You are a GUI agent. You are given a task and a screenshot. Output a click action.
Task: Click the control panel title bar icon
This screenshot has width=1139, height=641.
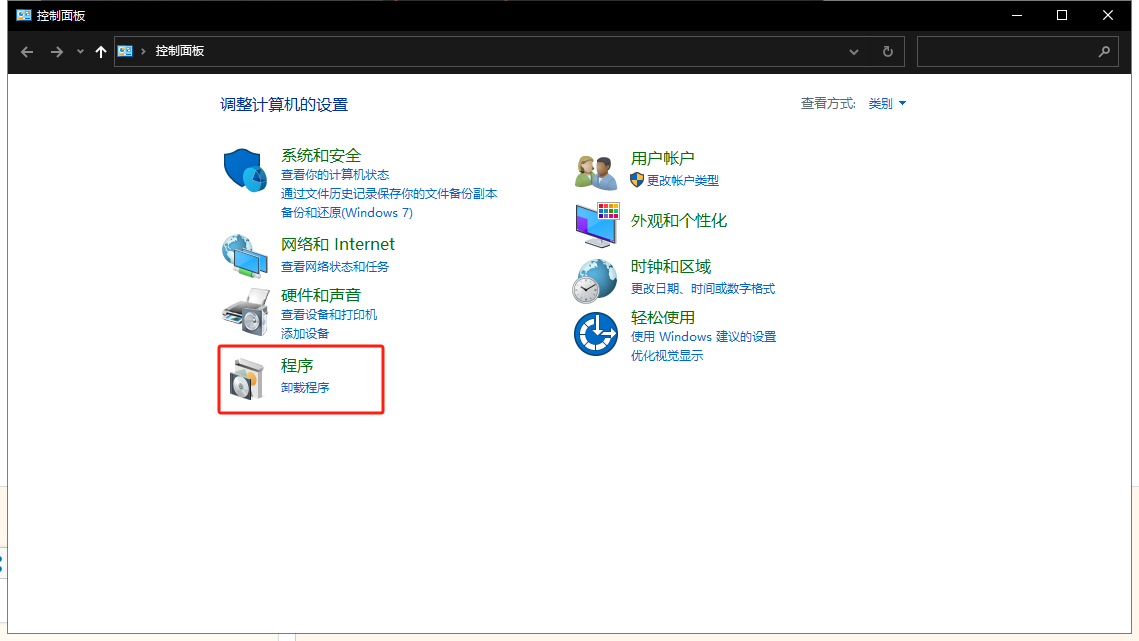pos(23,15)
